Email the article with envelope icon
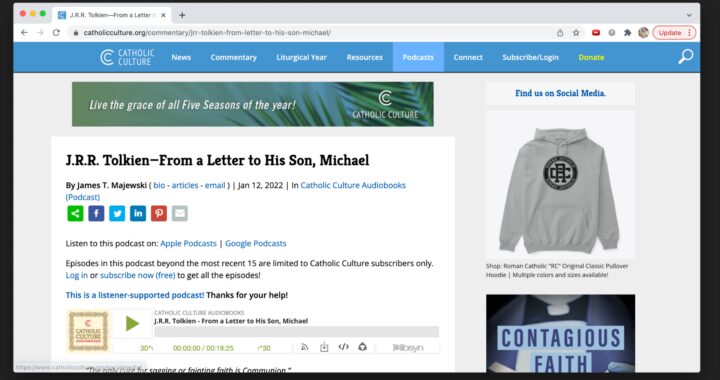Image resolution: width=720 pixels, height=380 pixels. [x=180, y=213]
